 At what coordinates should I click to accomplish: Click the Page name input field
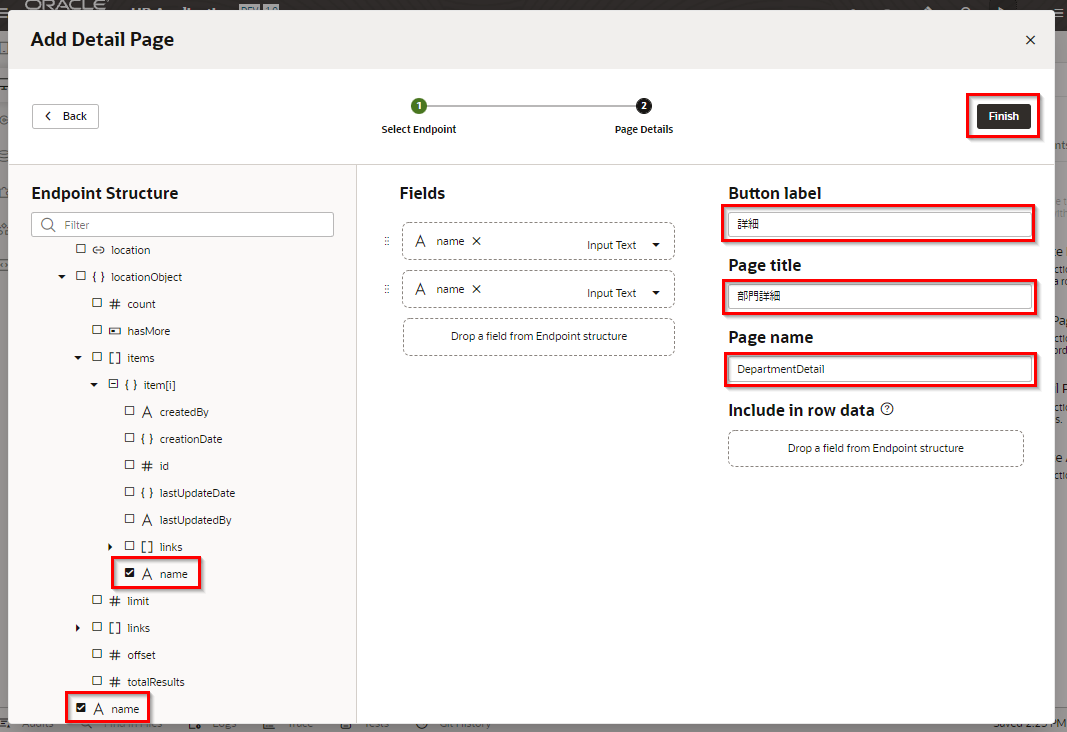pos(880,369)
